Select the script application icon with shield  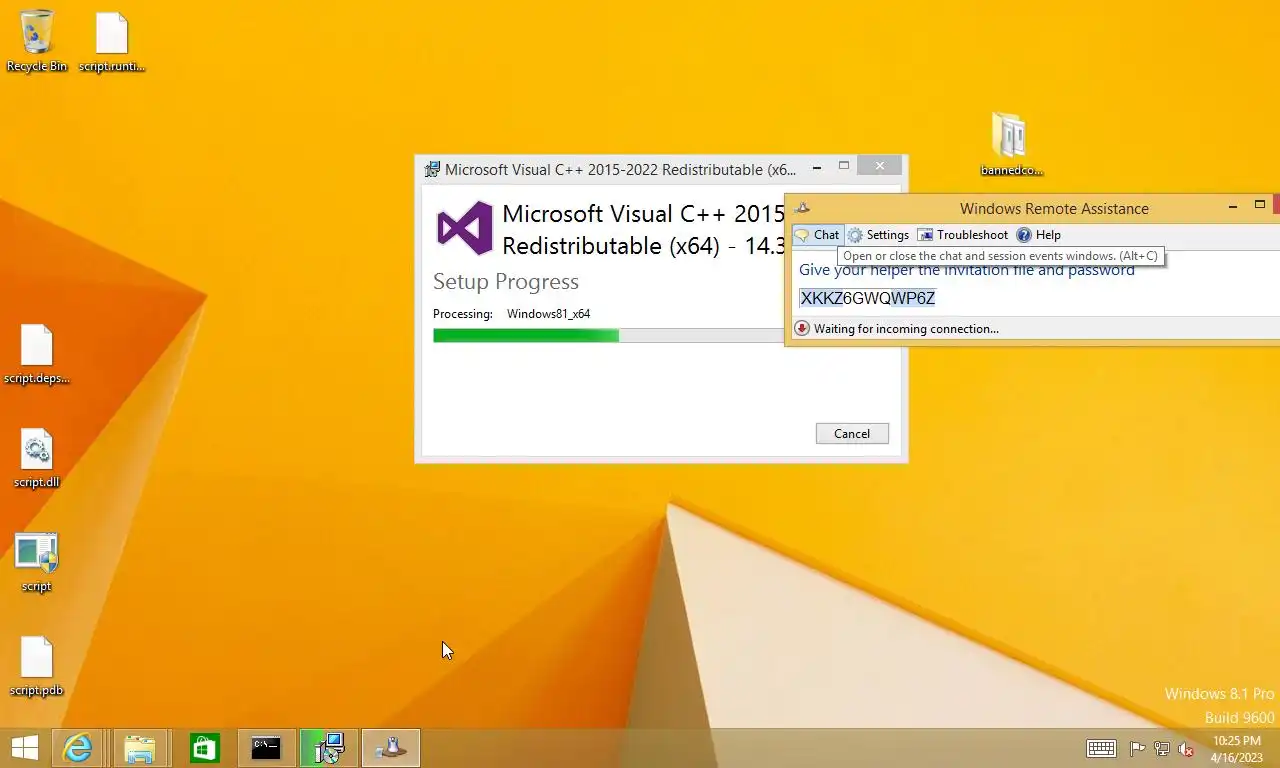pos(37,562)
